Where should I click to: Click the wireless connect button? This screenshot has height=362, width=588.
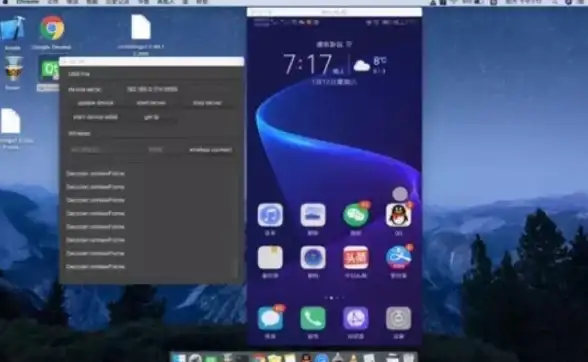click(x=210, y=150)
